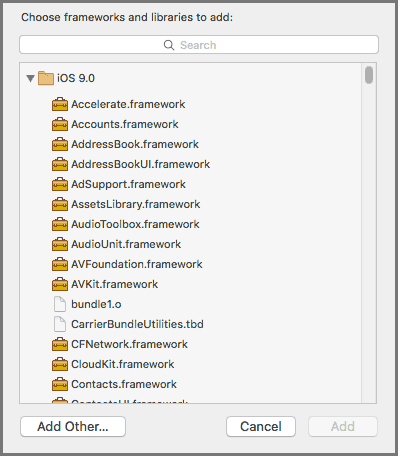This screenshot has height=456, width=398.
Task: Click the AVKit.framework toolbox icon
Action: 60,284
